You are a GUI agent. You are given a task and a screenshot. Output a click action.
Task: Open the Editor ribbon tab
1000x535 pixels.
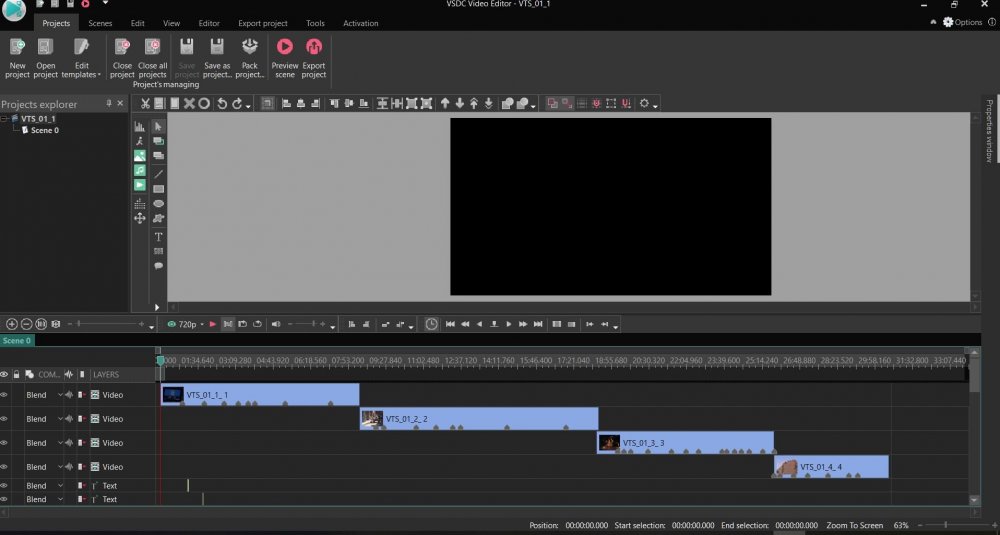pyautogui.click(x=209, y=23)
